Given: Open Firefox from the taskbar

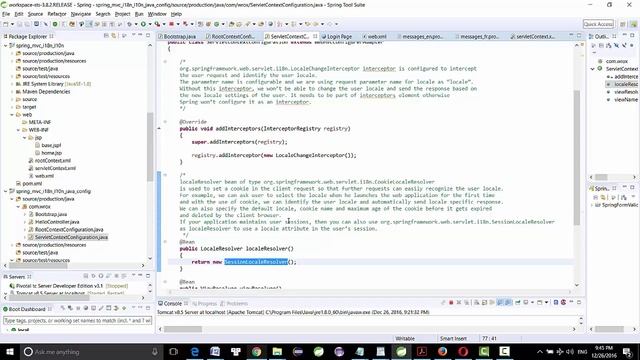Looking at the screenshot, I should (x=442, y=351).
